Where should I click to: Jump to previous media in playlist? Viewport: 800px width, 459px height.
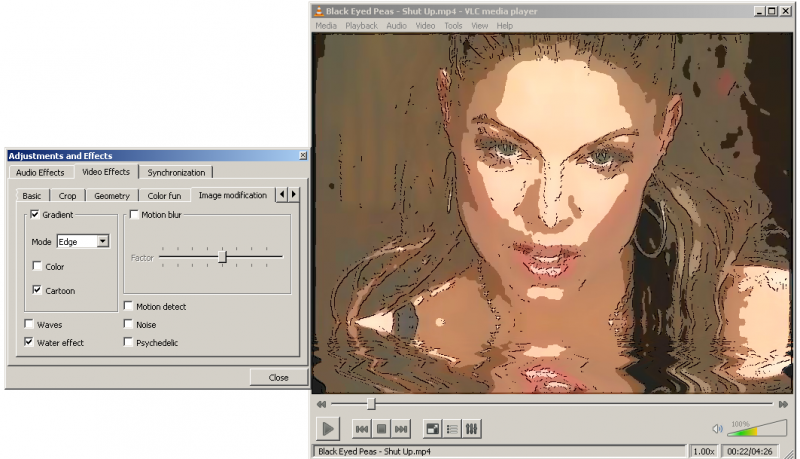click(x=361, y=429)
